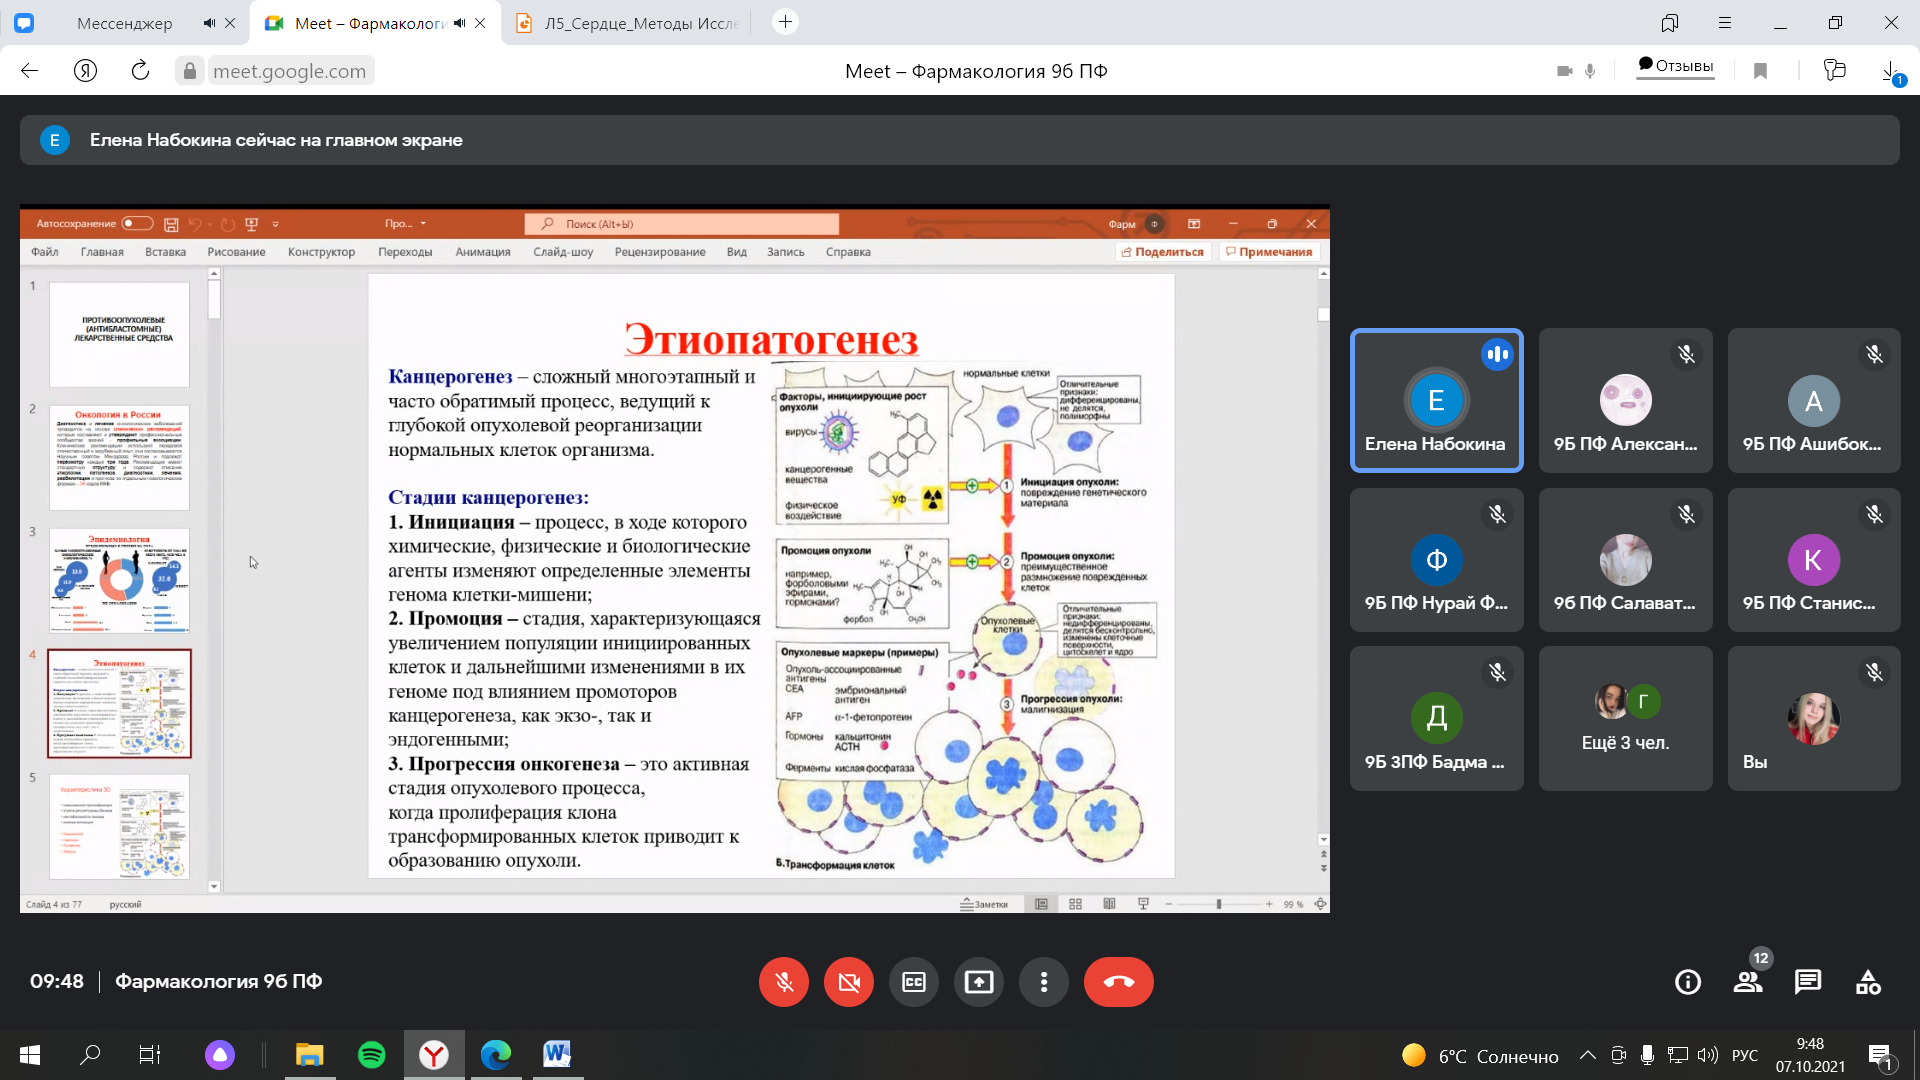Switch to the Мессенджер browser tab
The height and width of the screenshot is (1080, 1920).
click(x=125, y=23)
